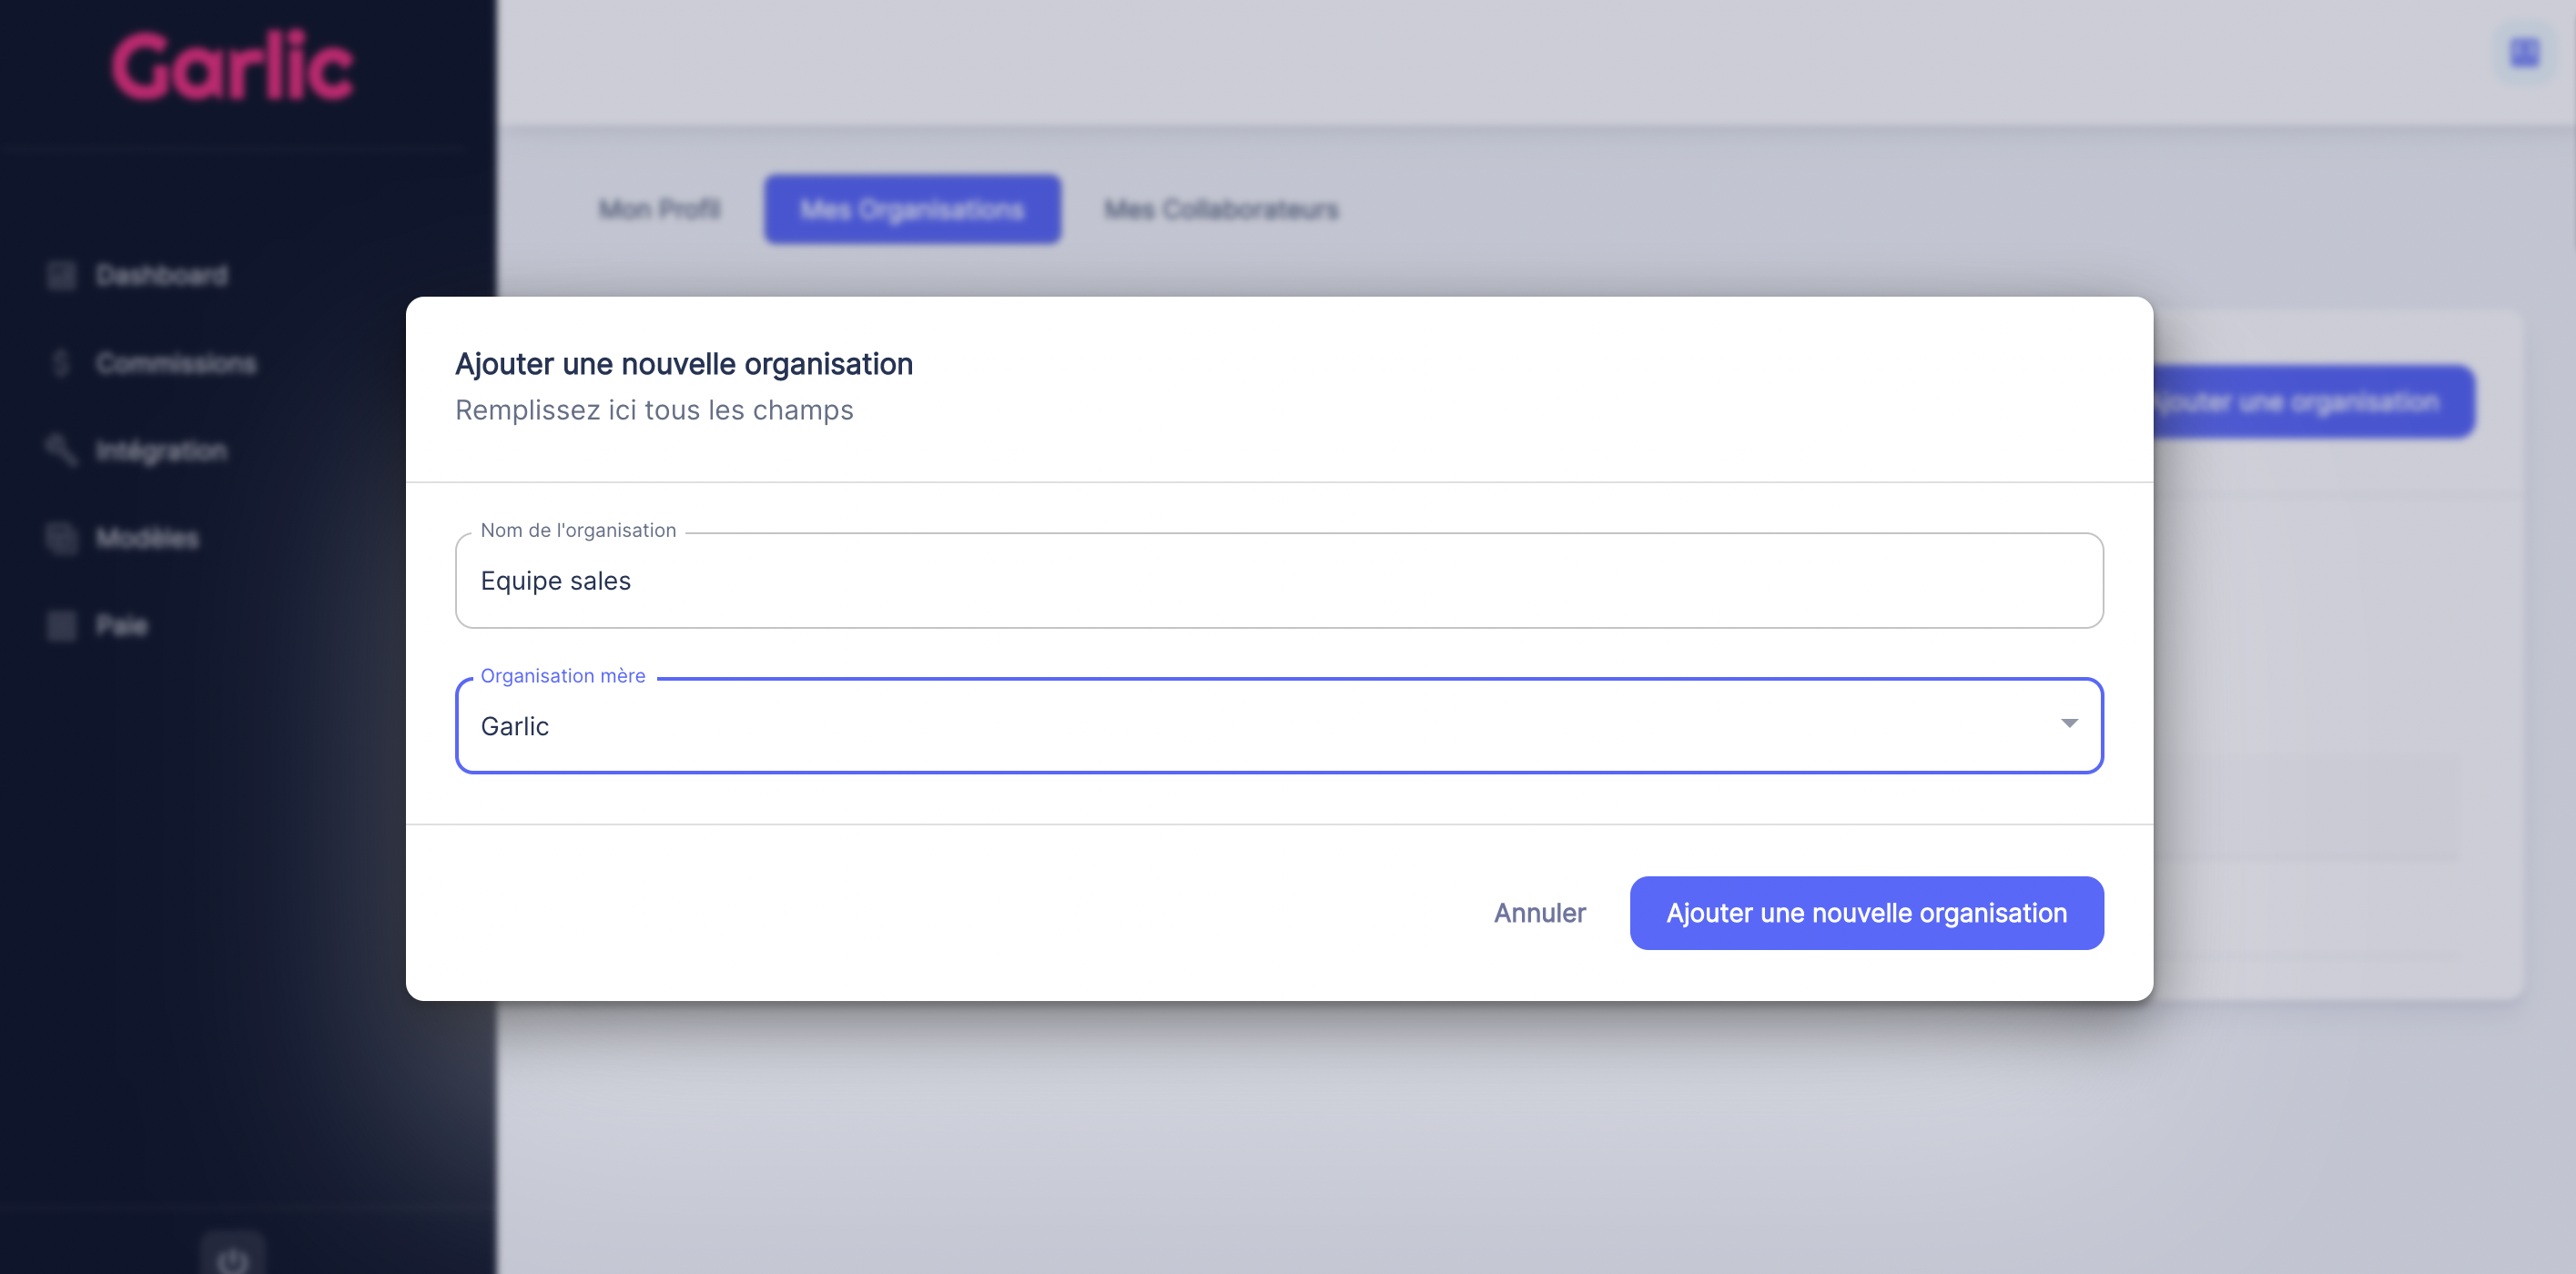Open the user profile avatar icon
Screen dimensions: 2576x1274
coord(2524,52)
